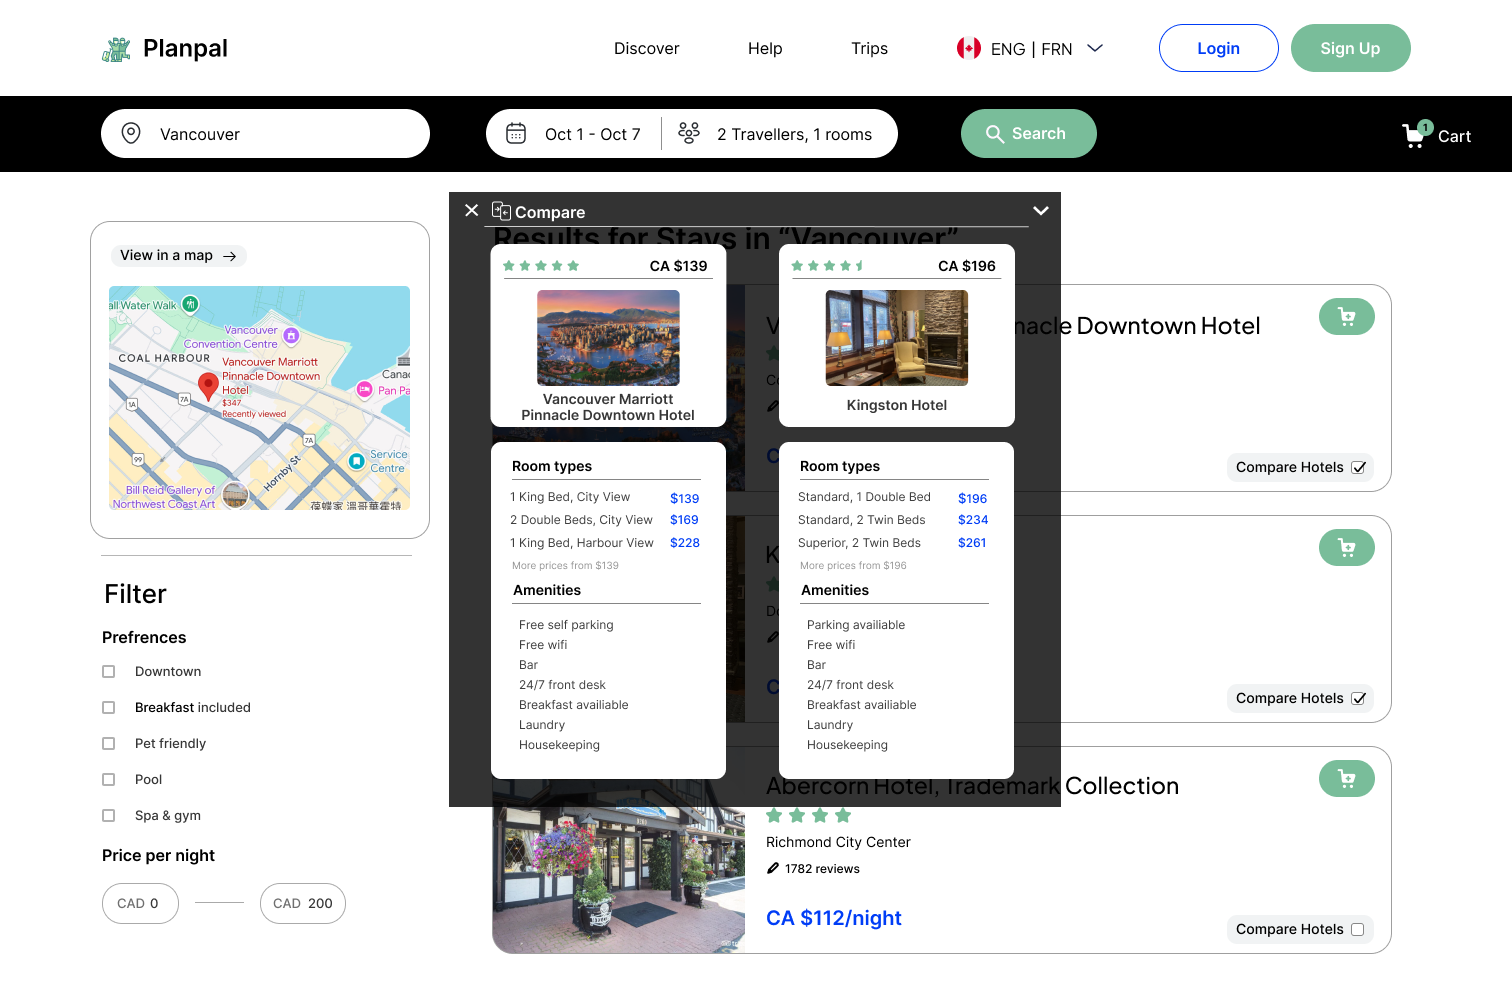
Task: Click the travellers icon in the search bar
Action: [689, 131]
